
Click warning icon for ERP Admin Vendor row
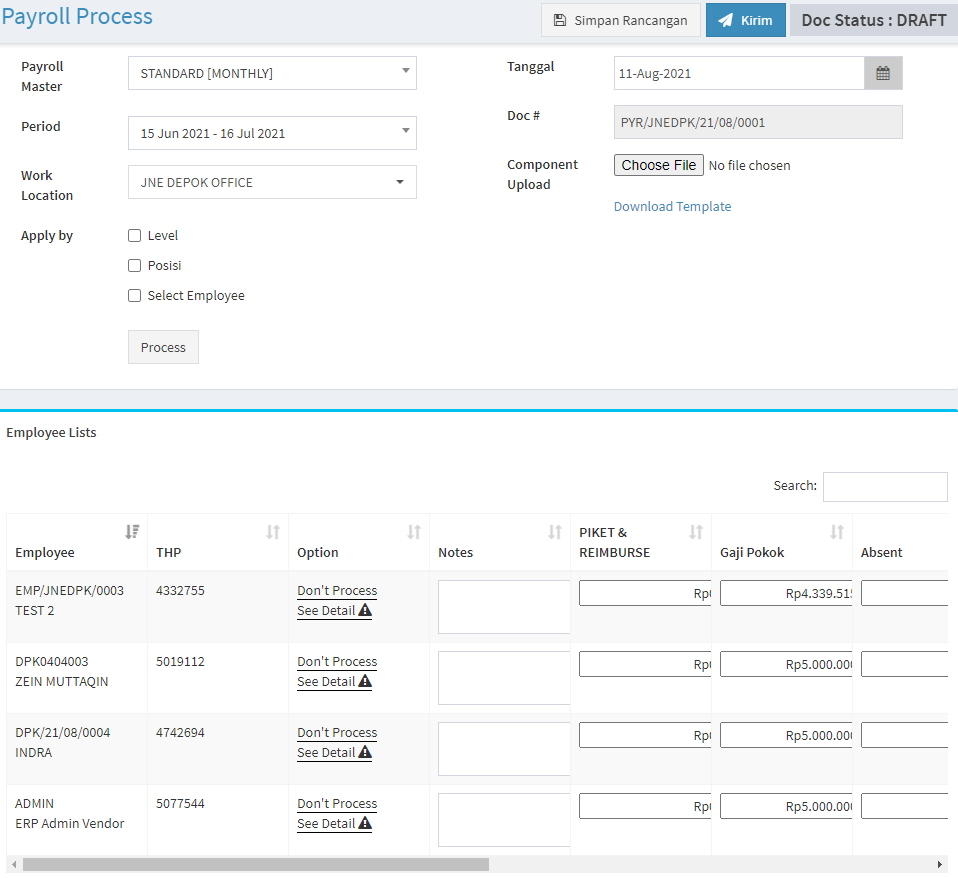pyautogui.click(x=365, y=822)
